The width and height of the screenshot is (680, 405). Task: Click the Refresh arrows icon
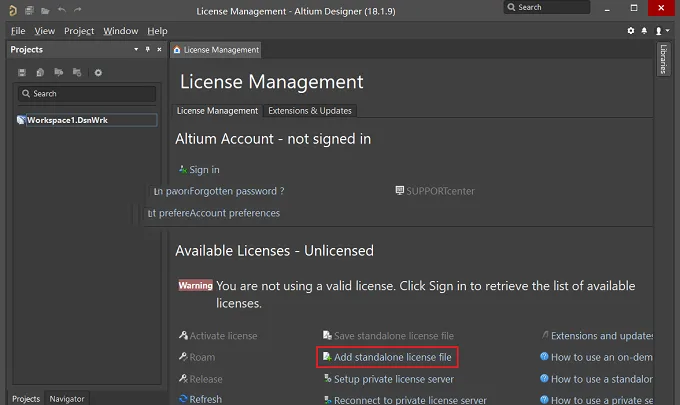point(183,398)
